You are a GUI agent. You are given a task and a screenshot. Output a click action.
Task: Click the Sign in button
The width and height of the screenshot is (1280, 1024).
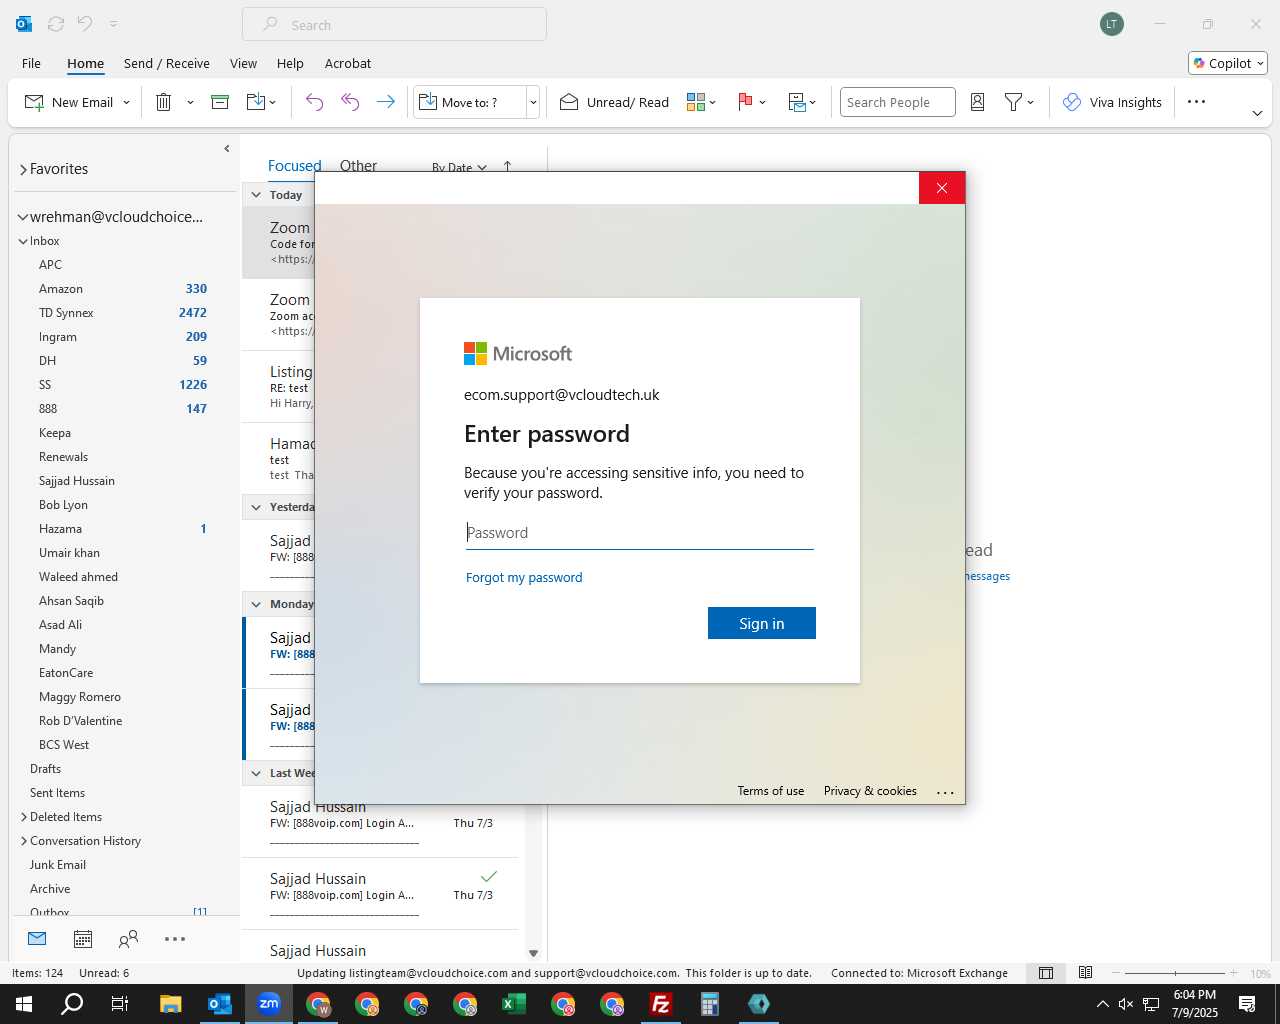point(762,623)
